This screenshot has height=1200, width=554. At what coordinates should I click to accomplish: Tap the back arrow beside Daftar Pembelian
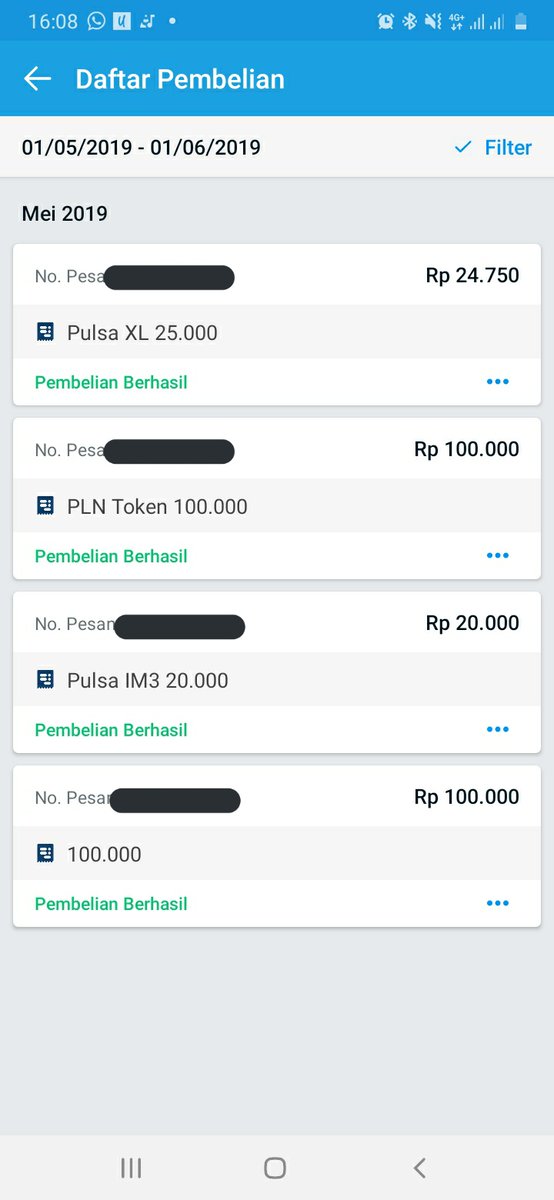point(37,79)
